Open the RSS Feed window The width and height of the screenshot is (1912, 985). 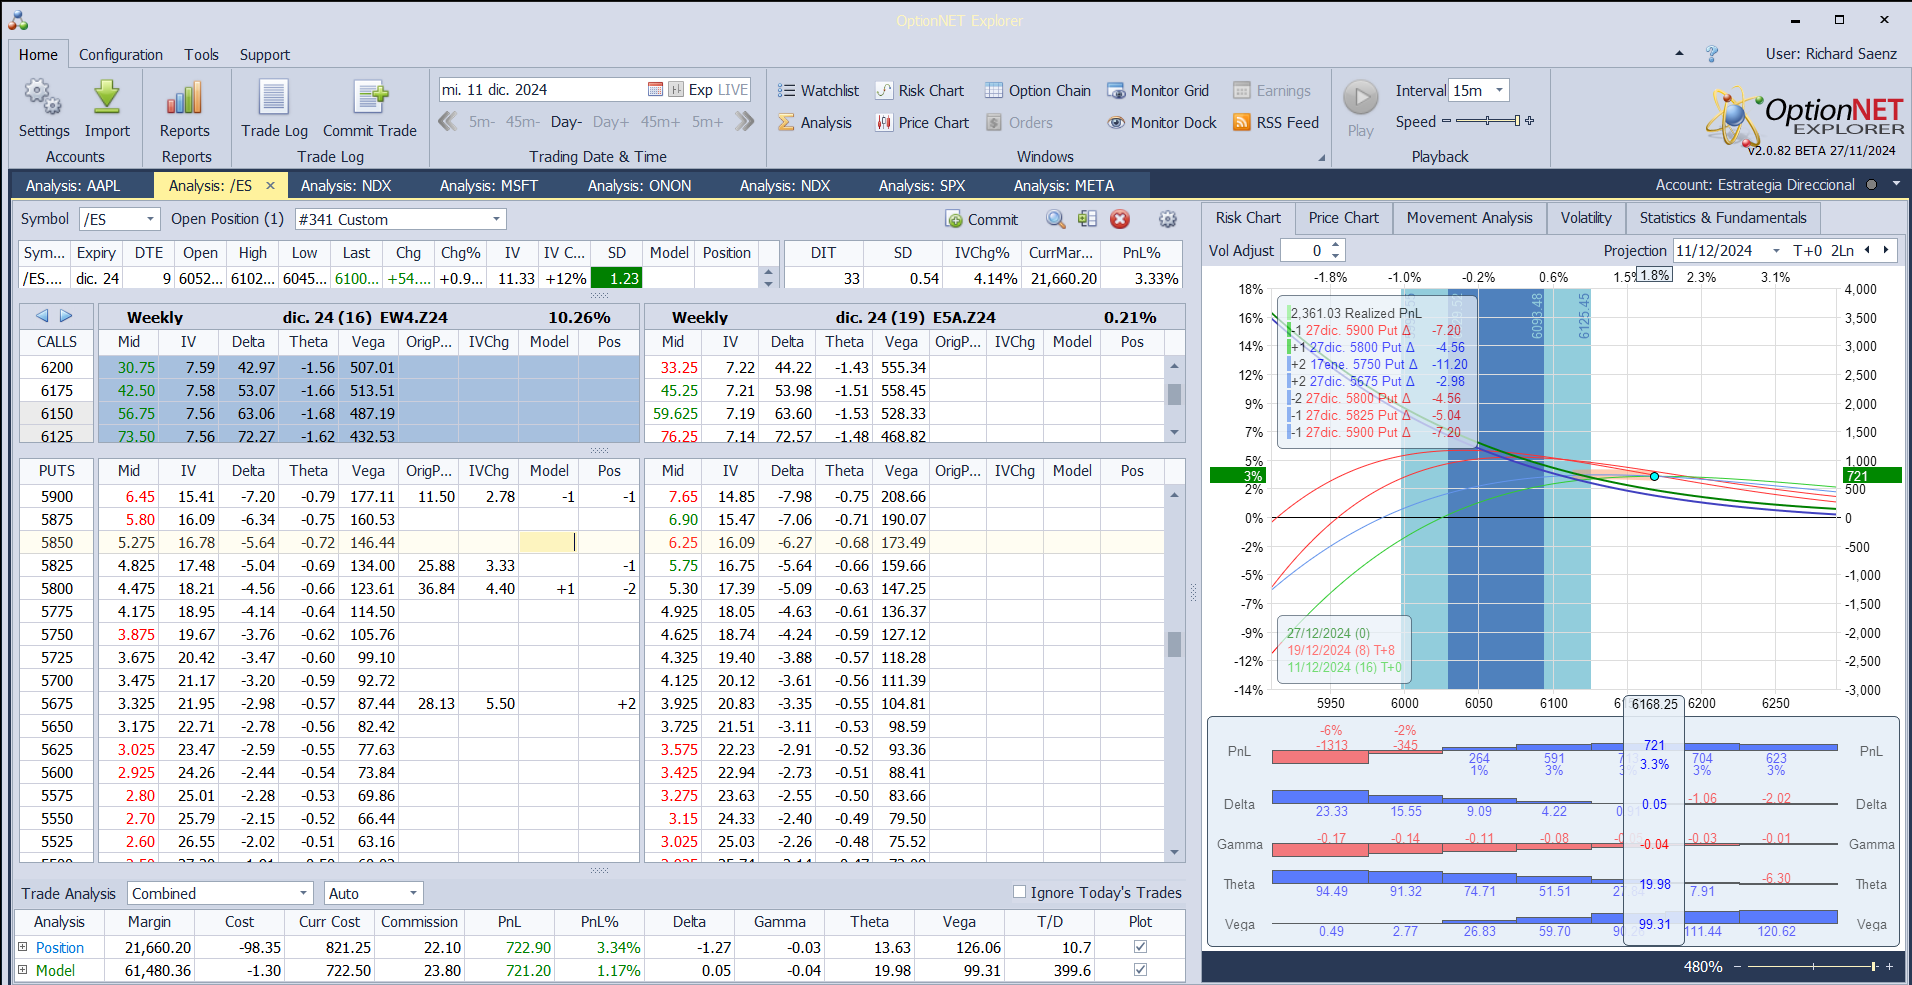[x=1276, y=123]
